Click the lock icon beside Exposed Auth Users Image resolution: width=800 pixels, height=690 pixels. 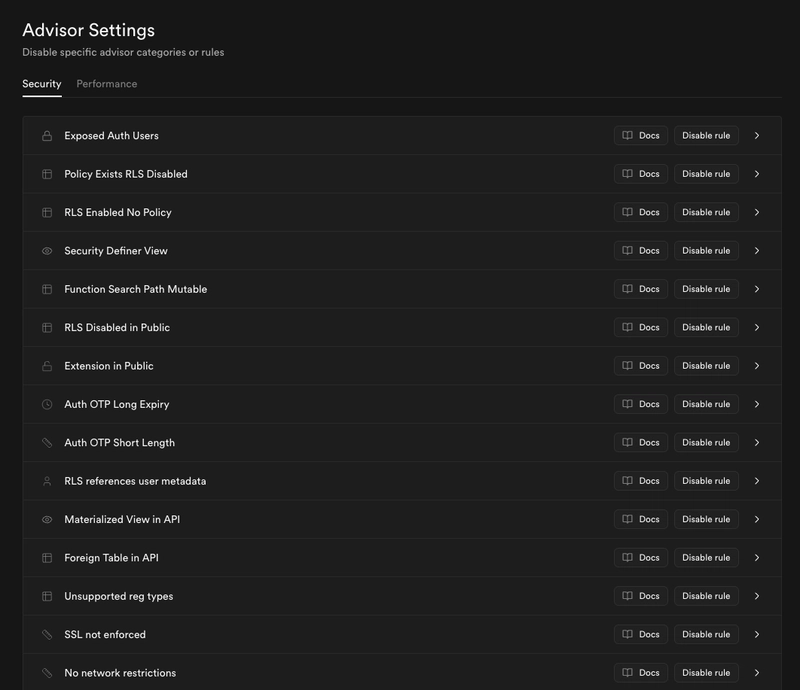47,136
